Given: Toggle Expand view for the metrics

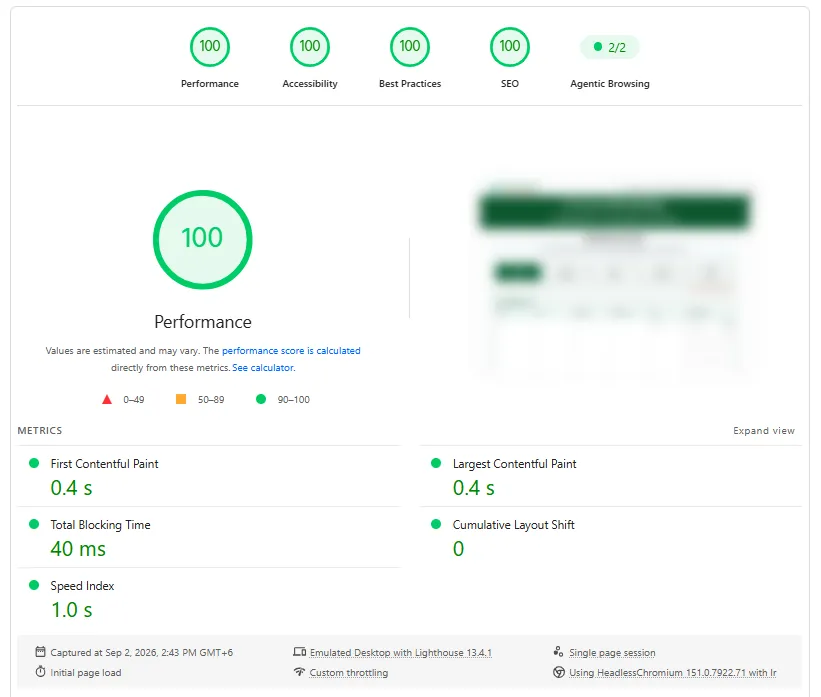Looking at the screenshot, I should (x=763, y=430).
